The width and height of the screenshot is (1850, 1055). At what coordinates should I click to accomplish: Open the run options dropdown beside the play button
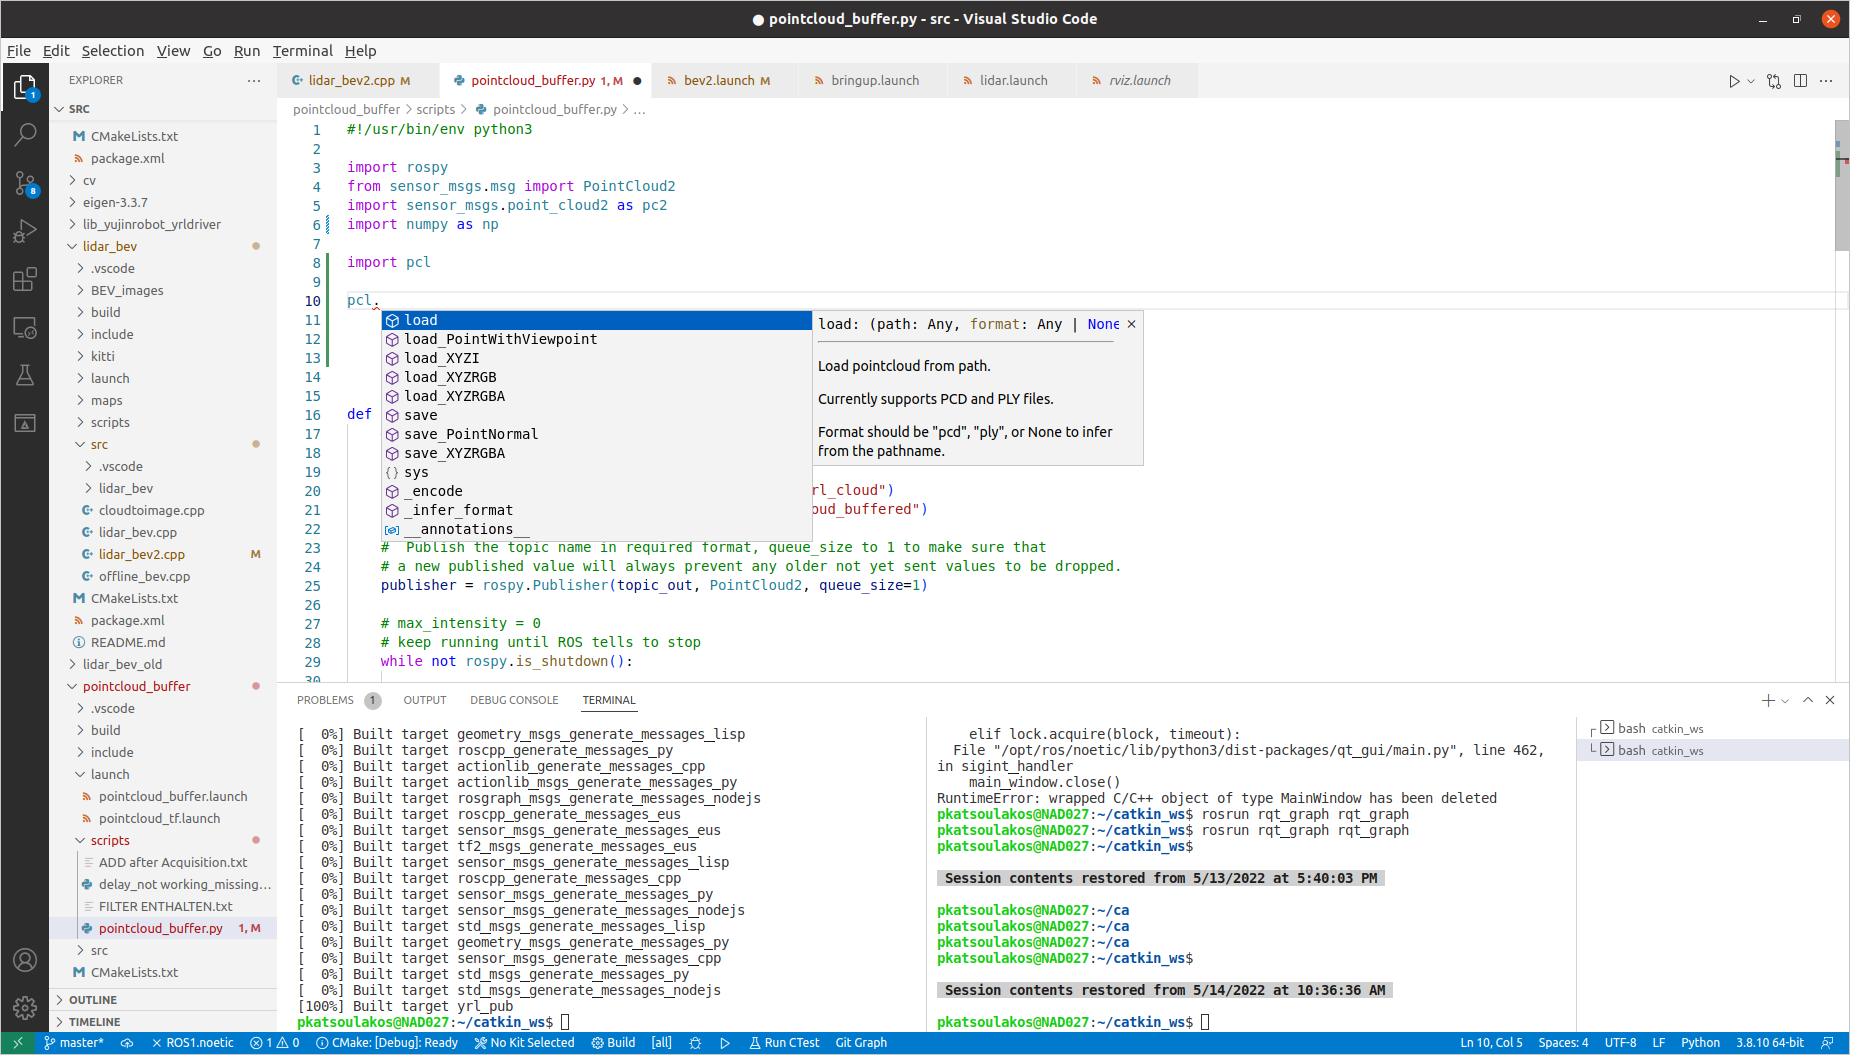coord(1749,81)
